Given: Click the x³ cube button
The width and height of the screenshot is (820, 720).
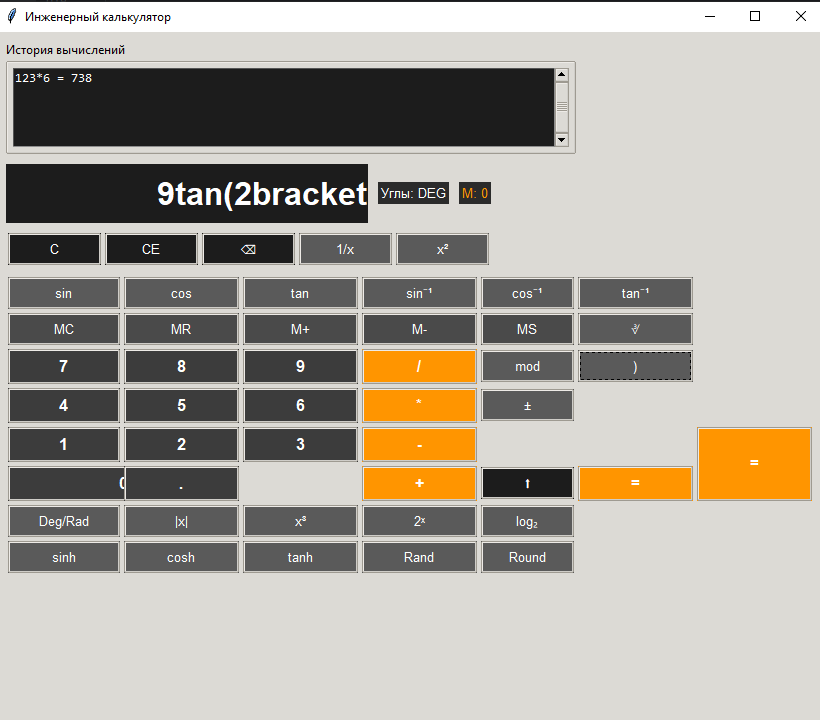Looking at the screenshot, I should pyautogui.click(x=300, y=521).
